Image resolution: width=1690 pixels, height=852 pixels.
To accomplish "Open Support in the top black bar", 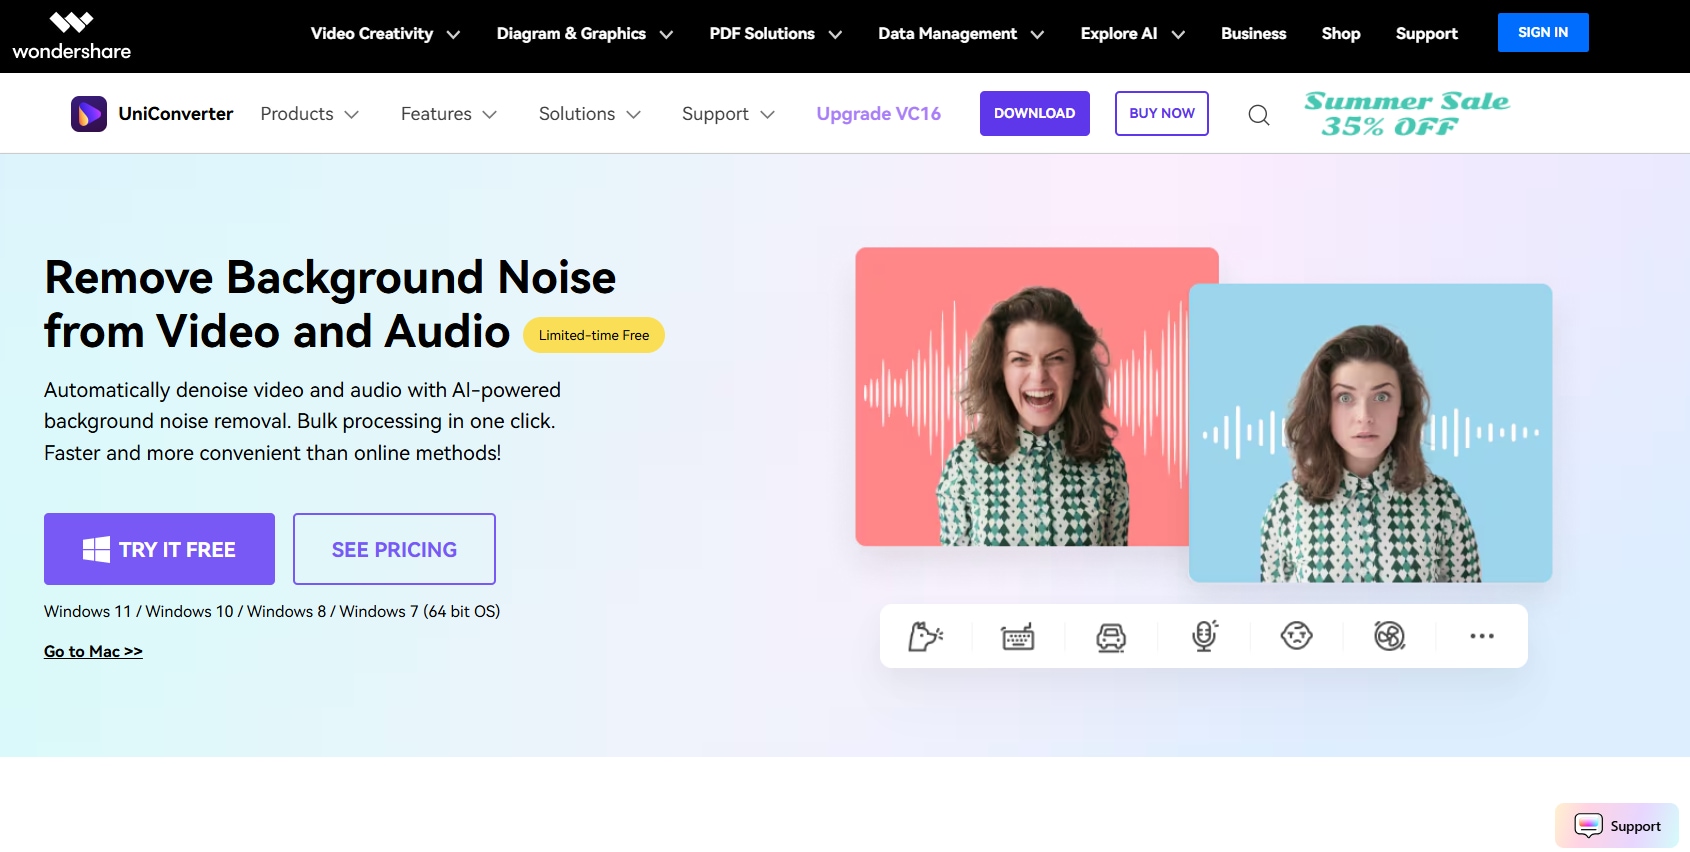I will 1426,34.
